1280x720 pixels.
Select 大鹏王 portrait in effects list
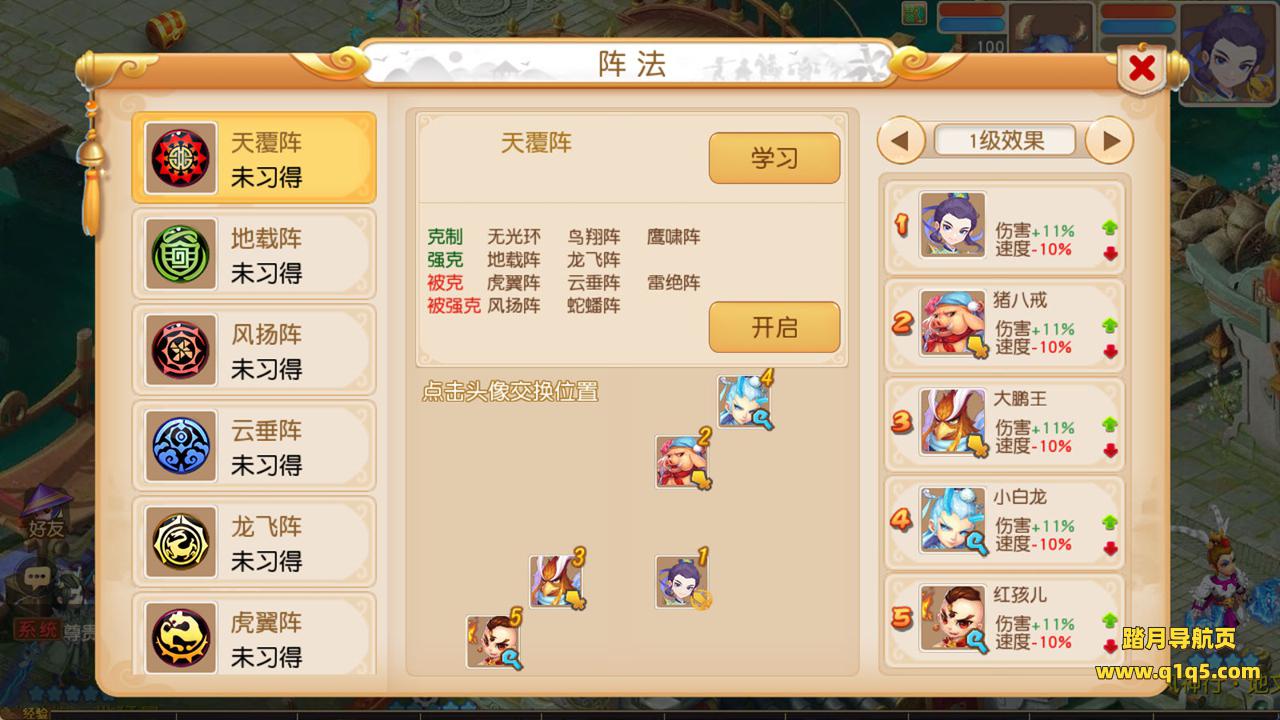tap(953, 422)
